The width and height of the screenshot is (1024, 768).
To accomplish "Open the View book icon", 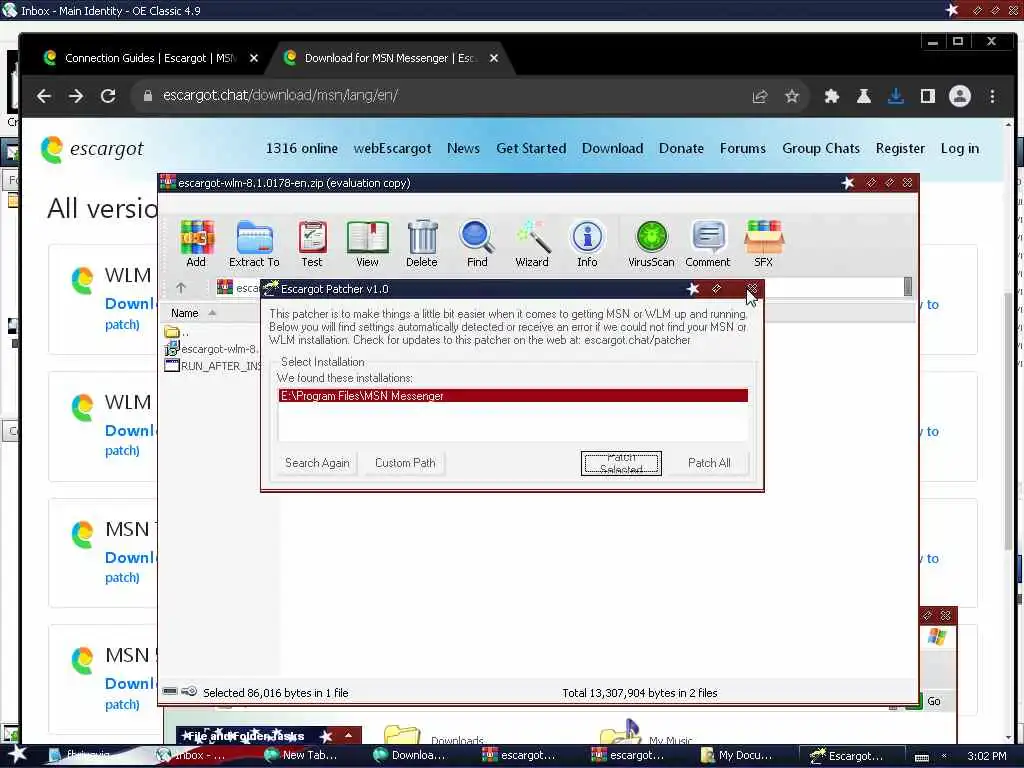I will (367, 244).
